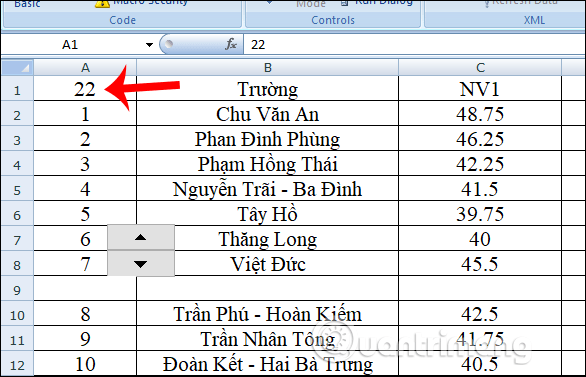Select row 3 header
Viewport: 586px width, 377px height.
click(x=18, y=139)
